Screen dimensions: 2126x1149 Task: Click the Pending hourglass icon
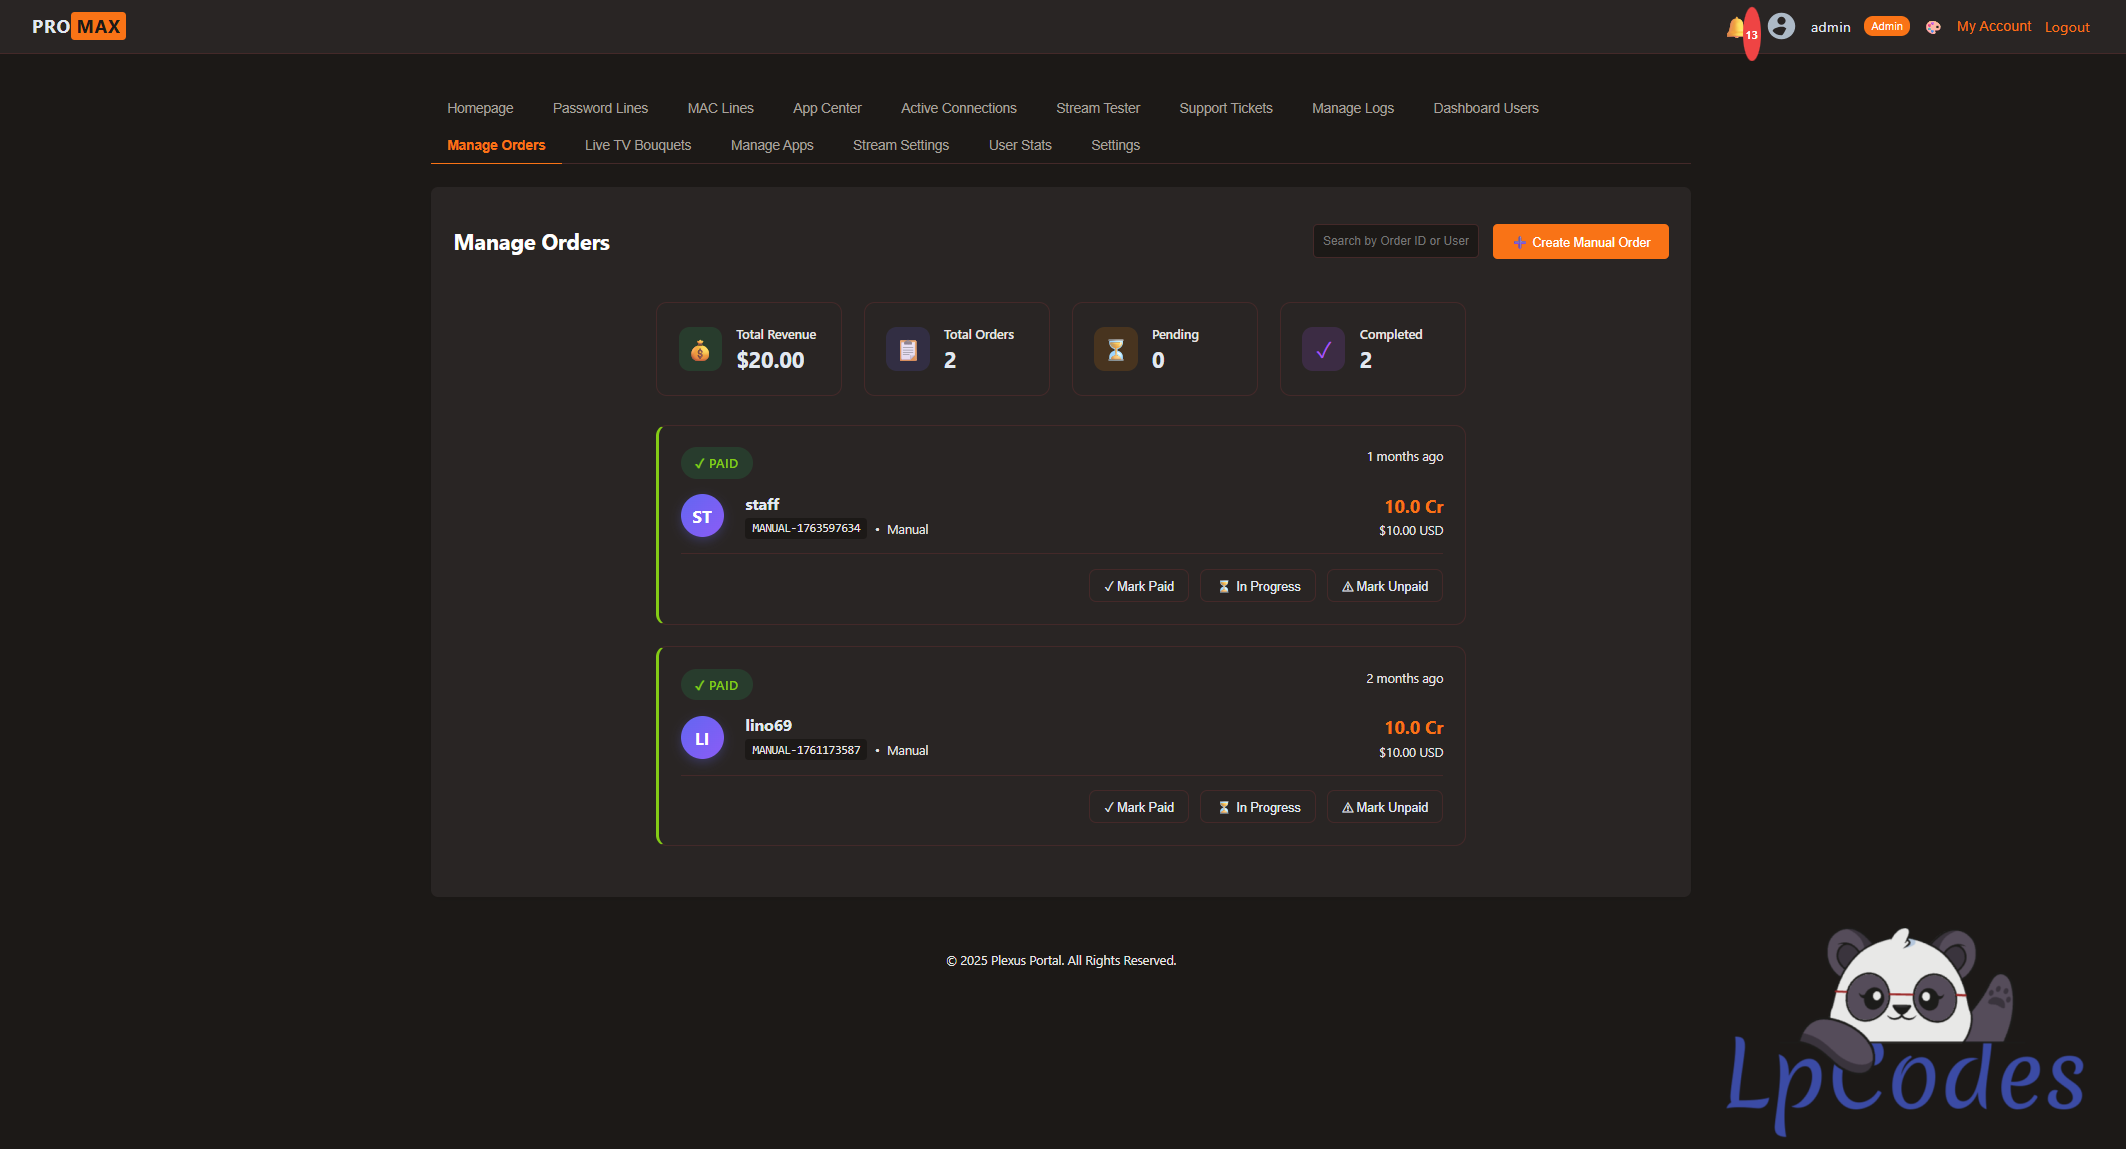(x=1116, y=350)
